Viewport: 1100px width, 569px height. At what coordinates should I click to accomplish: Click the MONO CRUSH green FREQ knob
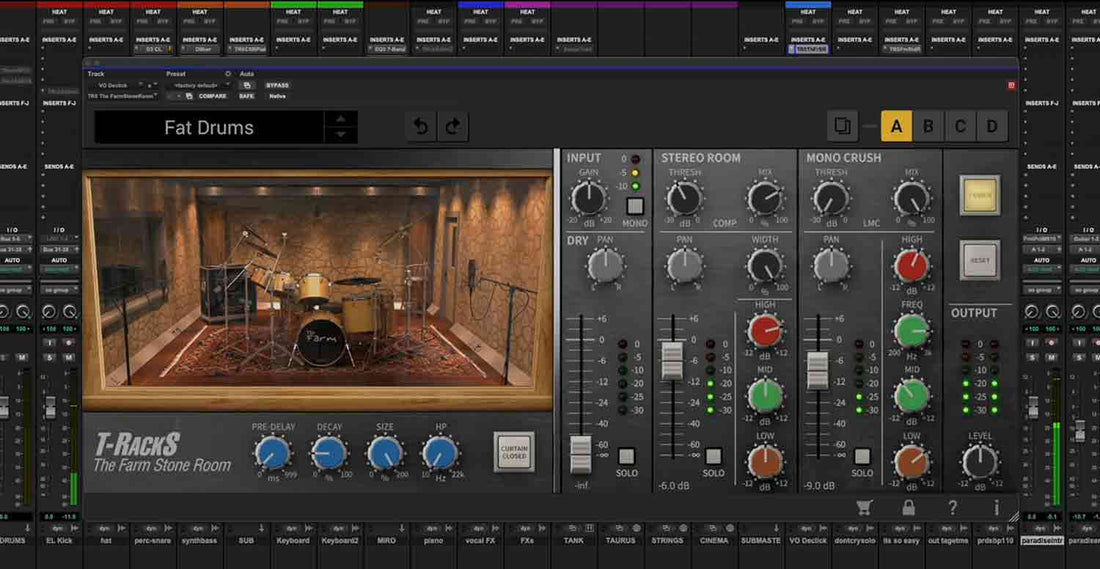tap(911, 330)
